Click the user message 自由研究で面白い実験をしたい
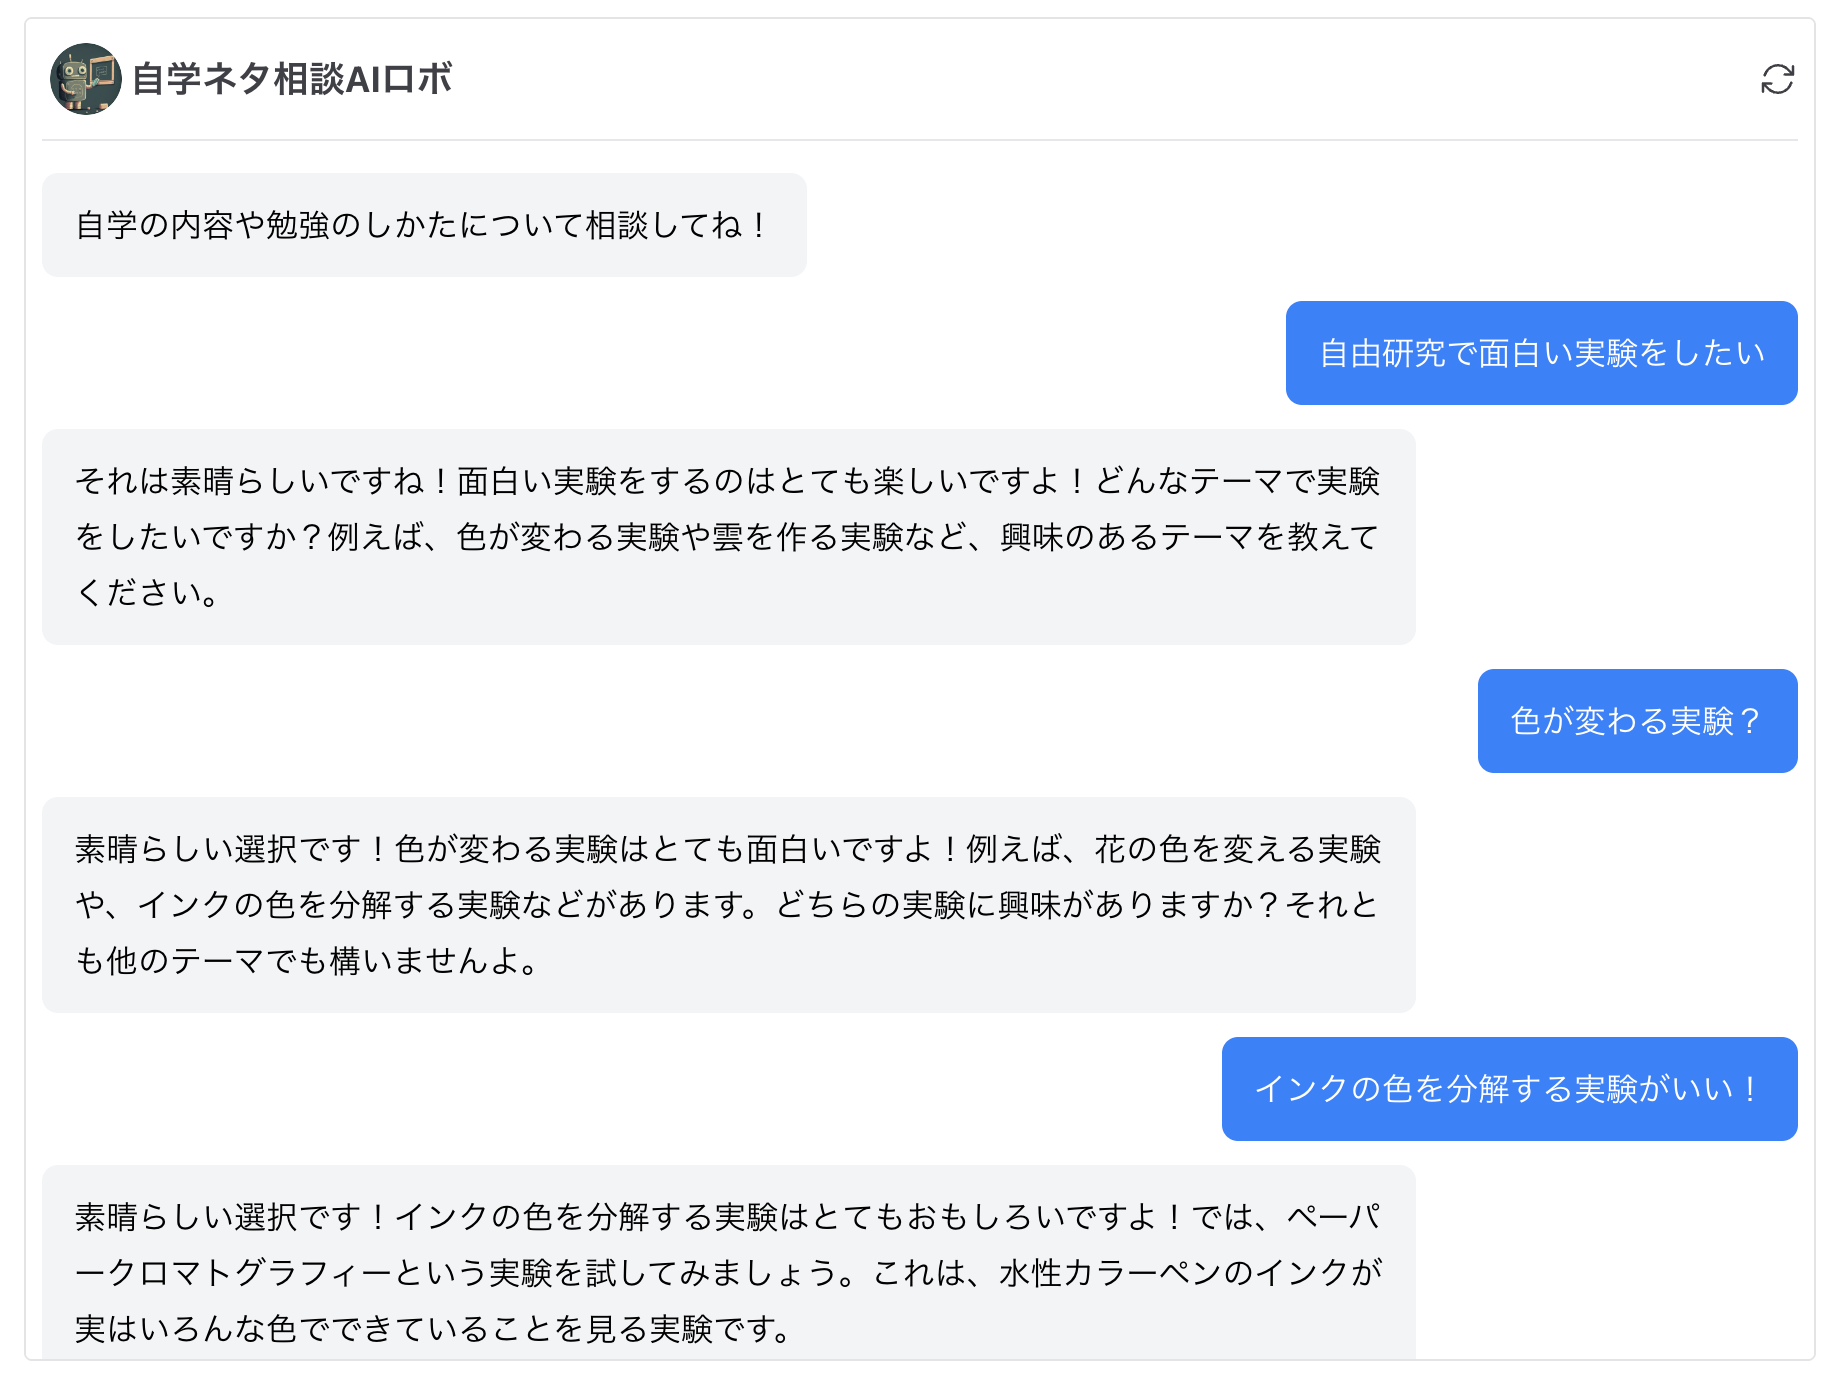 click(x=1541, y=353)
